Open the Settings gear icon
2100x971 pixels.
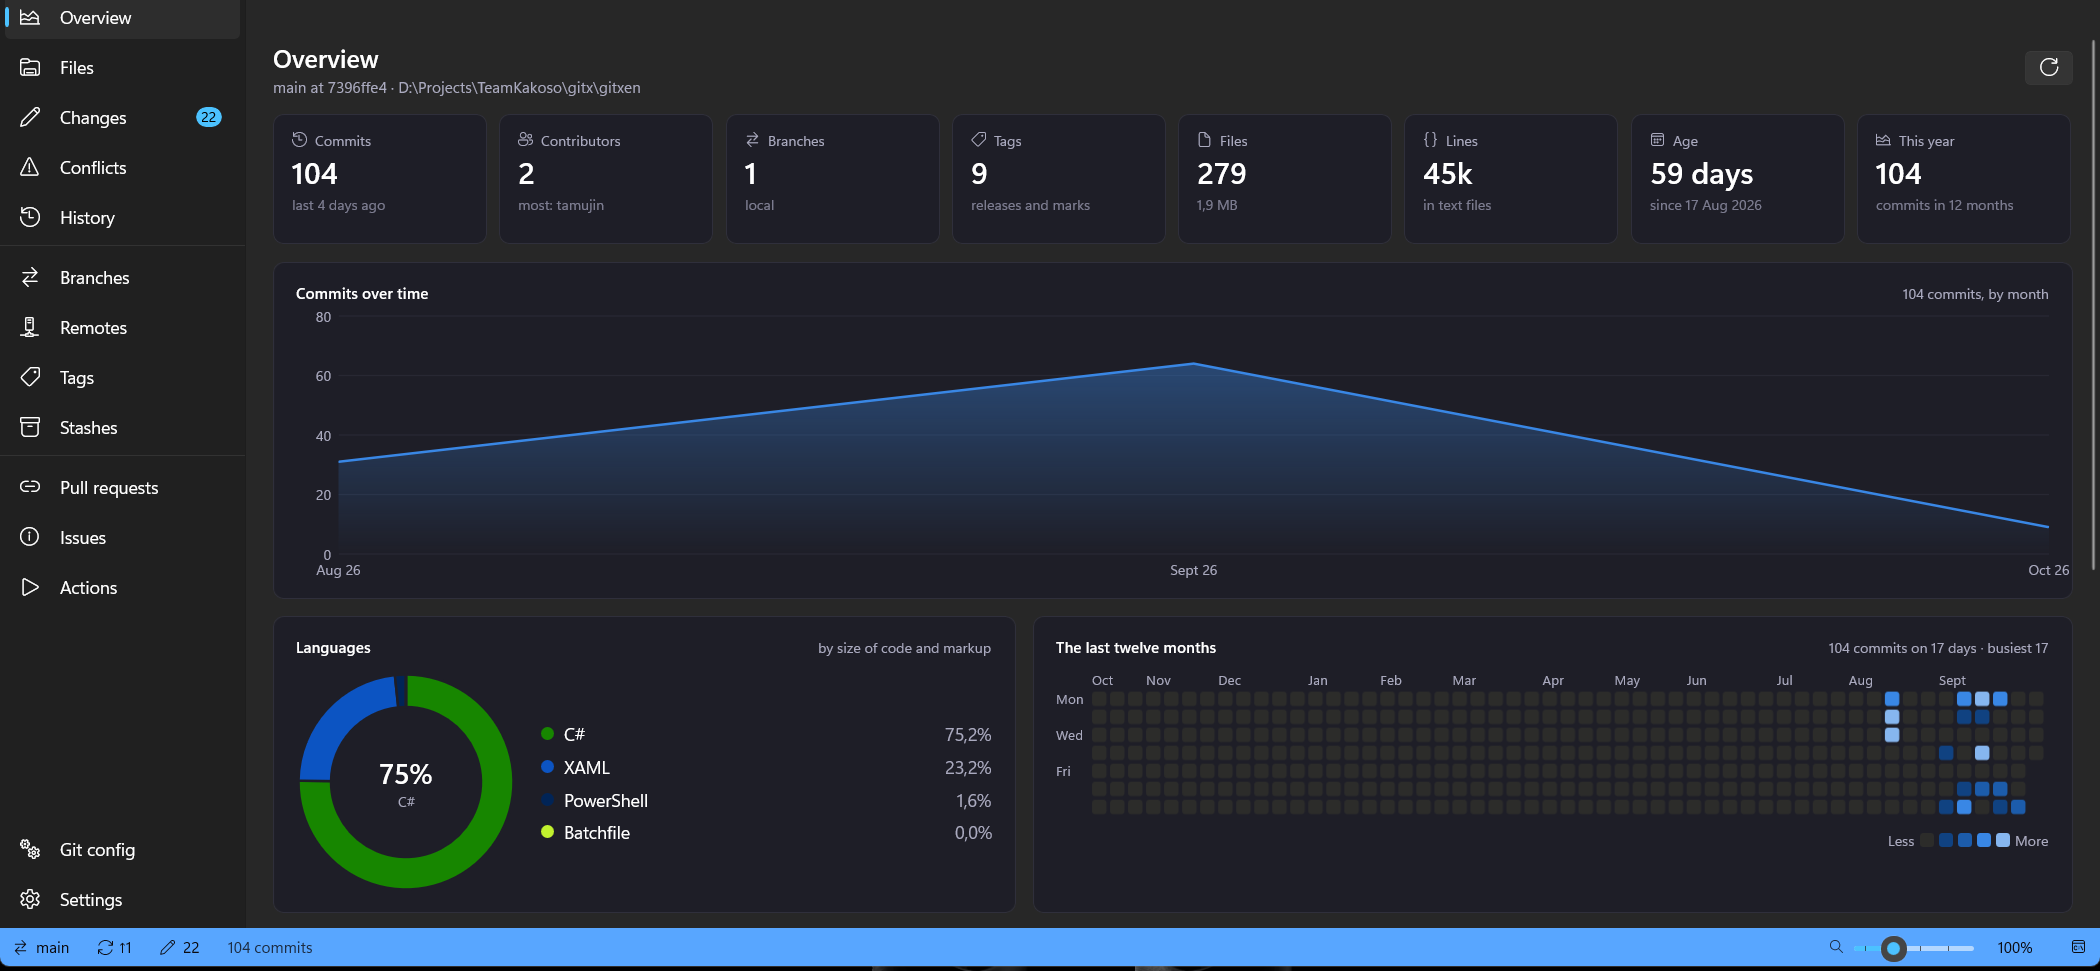tap(30, 900)
